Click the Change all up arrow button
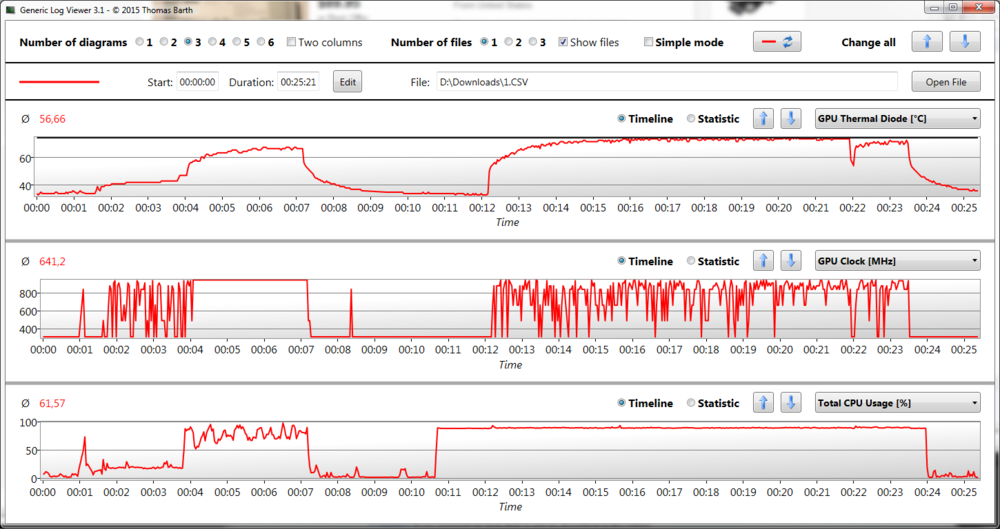The image size is (1000, 529). [x=928, y=42]
